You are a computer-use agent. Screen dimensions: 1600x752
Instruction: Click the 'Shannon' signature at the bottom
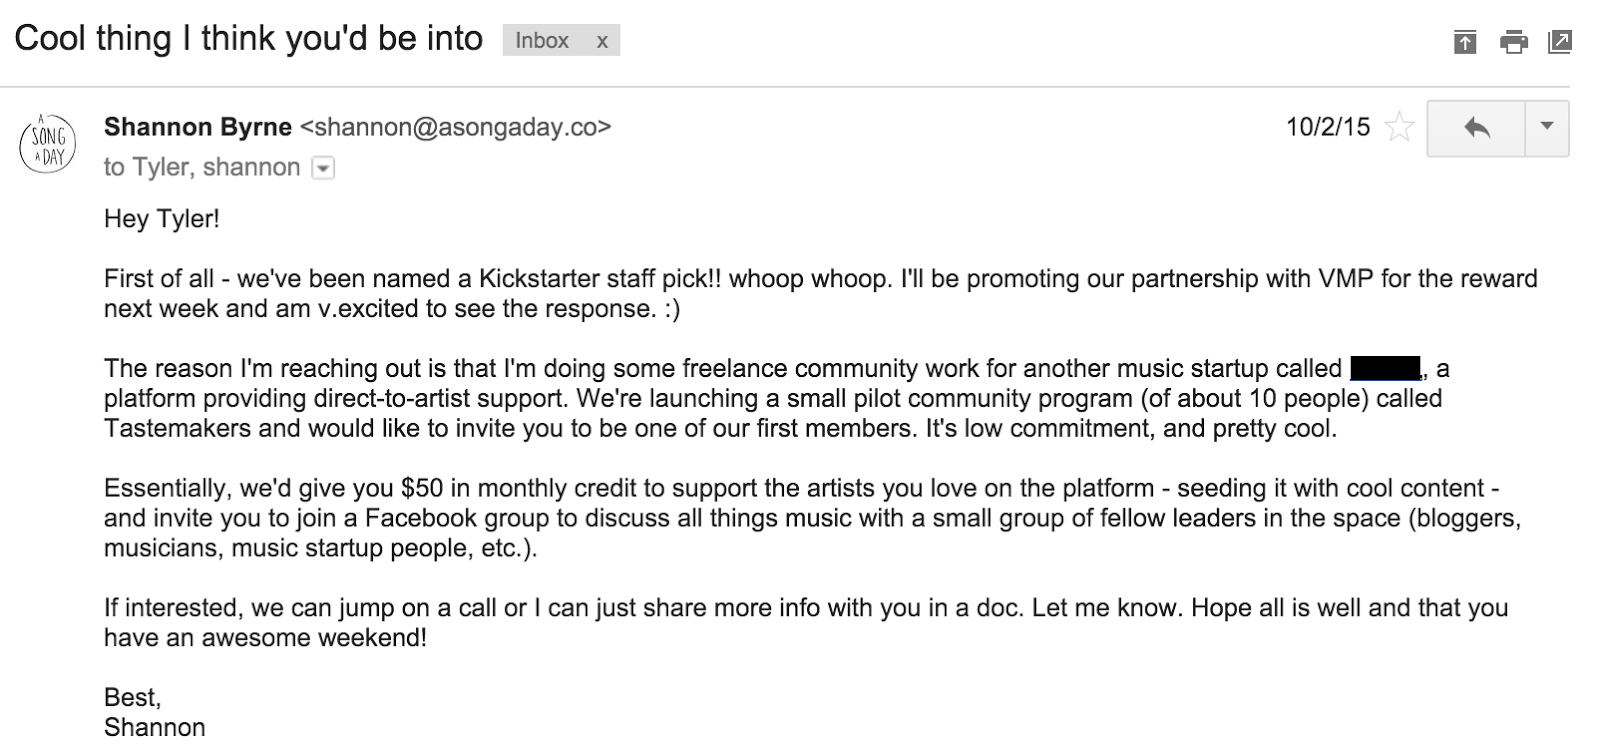pyautogui.click(x=155, y=727)
